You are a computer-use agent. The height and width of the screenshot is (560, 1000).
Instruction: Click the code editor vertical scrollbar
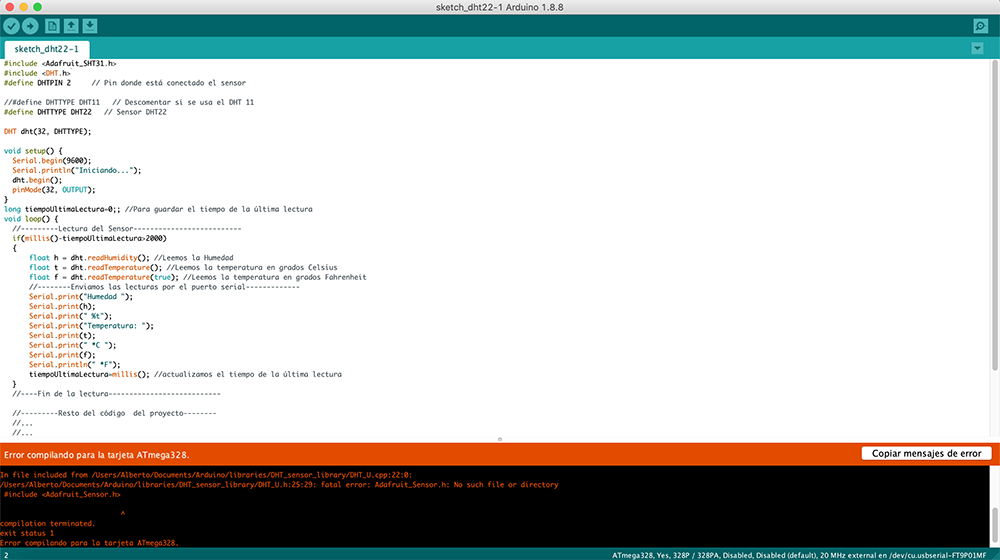995,216
